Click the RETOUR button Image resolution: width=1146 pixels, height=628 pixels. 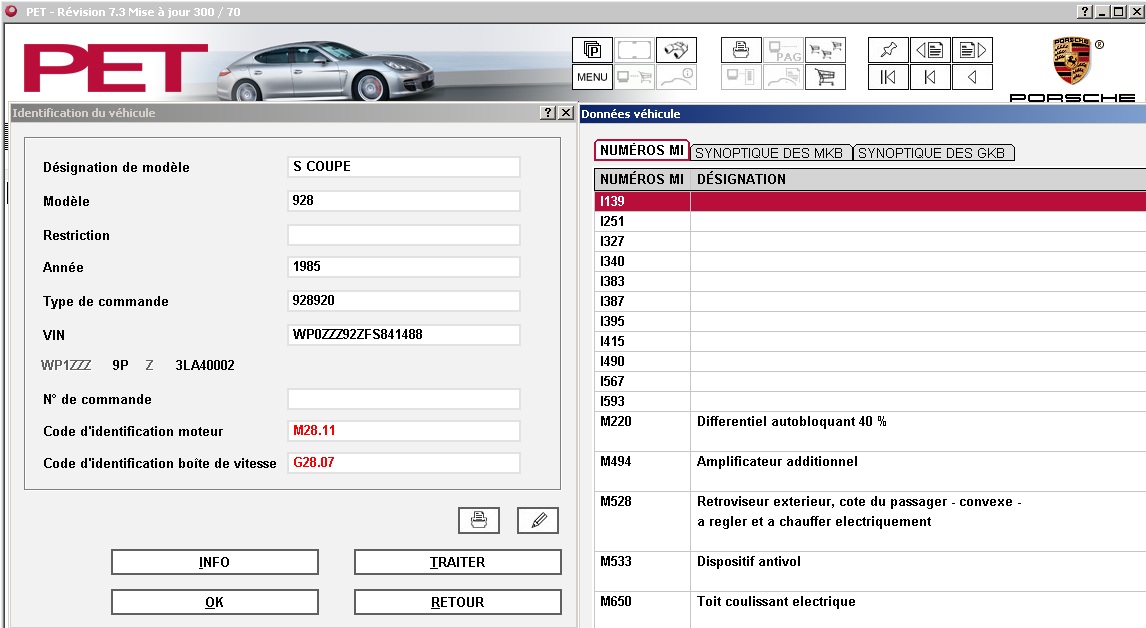tap(458, 602)
